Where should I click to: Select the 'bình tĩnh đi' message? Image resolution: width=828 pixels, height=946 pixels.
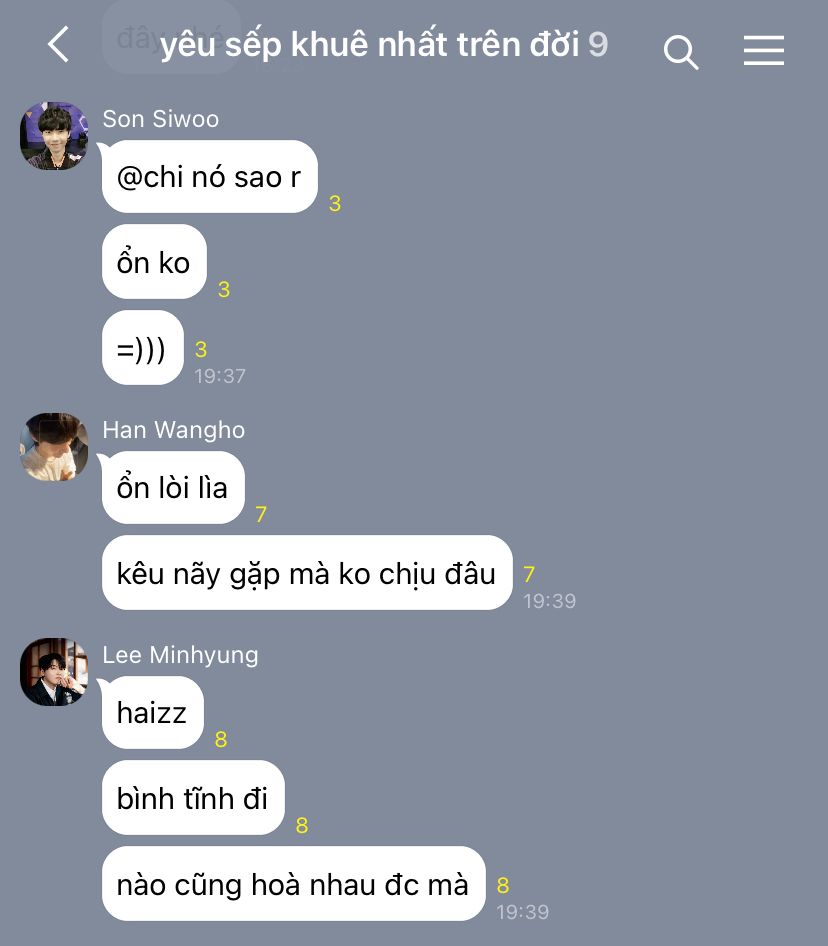(193, 798)
